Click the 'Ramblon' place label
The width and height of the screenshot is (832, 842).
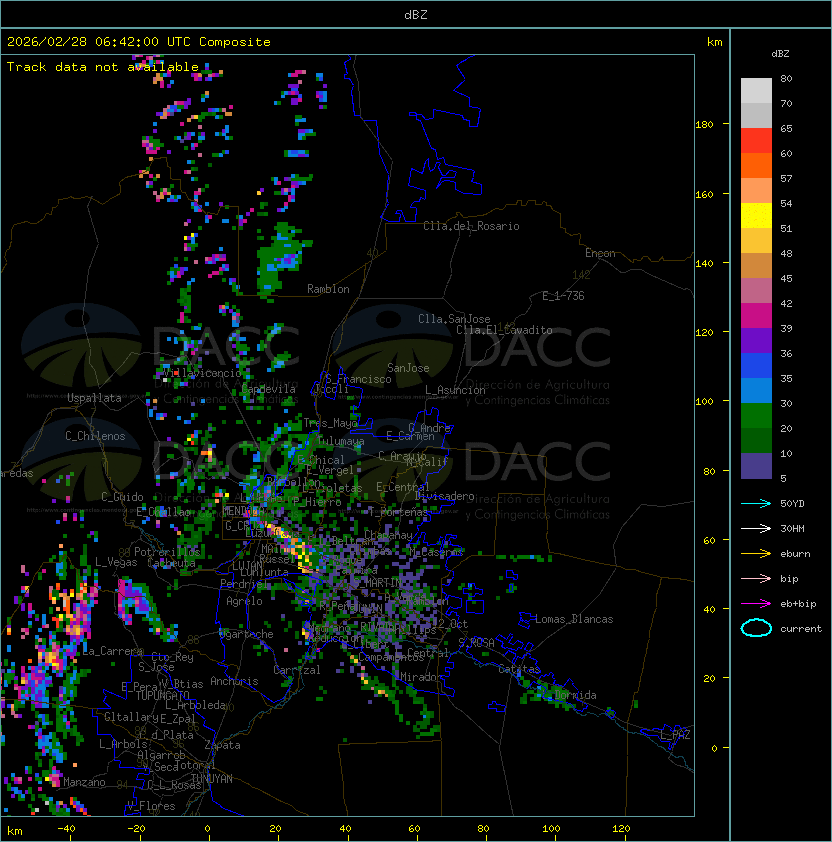tap(328, 289)
